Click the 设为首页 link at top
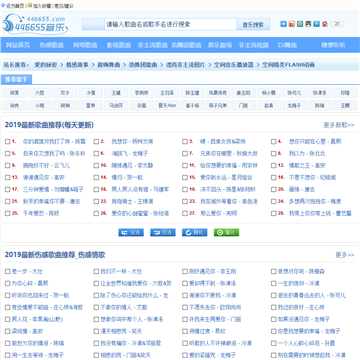Viewport: 360px width, 360px height. coord(16,6)
